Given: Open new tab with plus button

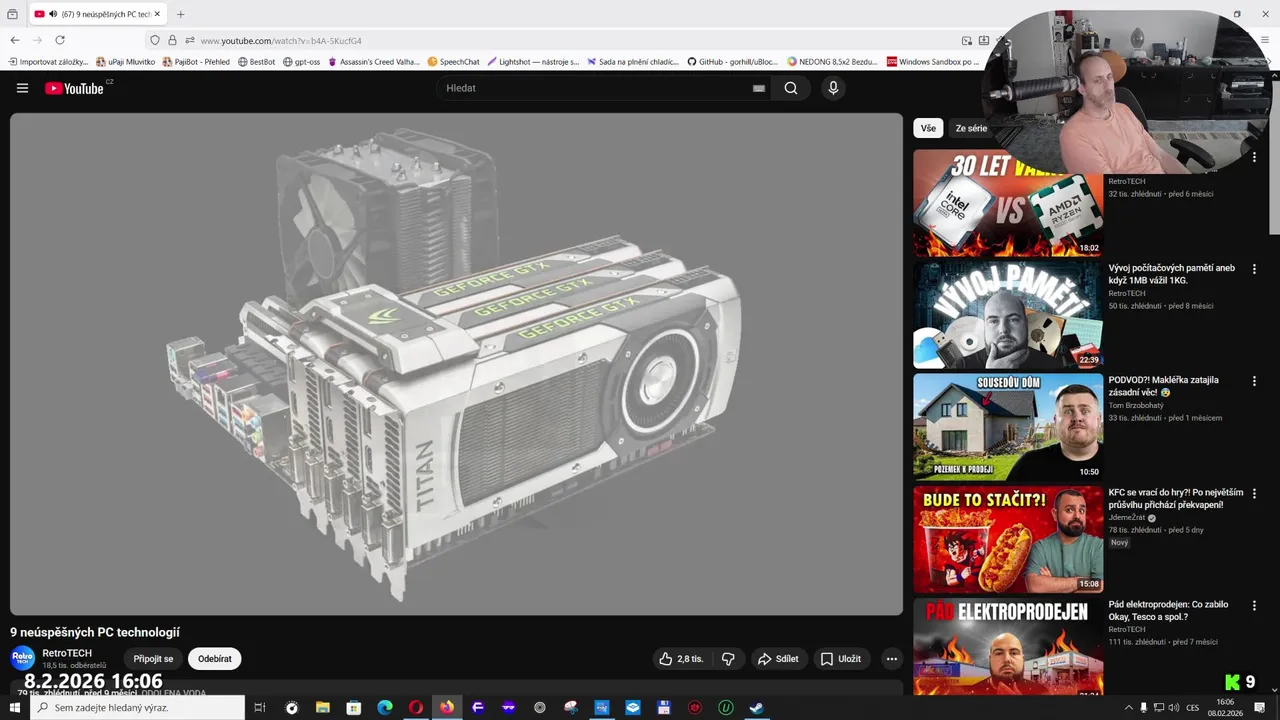Looking at the screenshot, I should [x=181, y=14].
